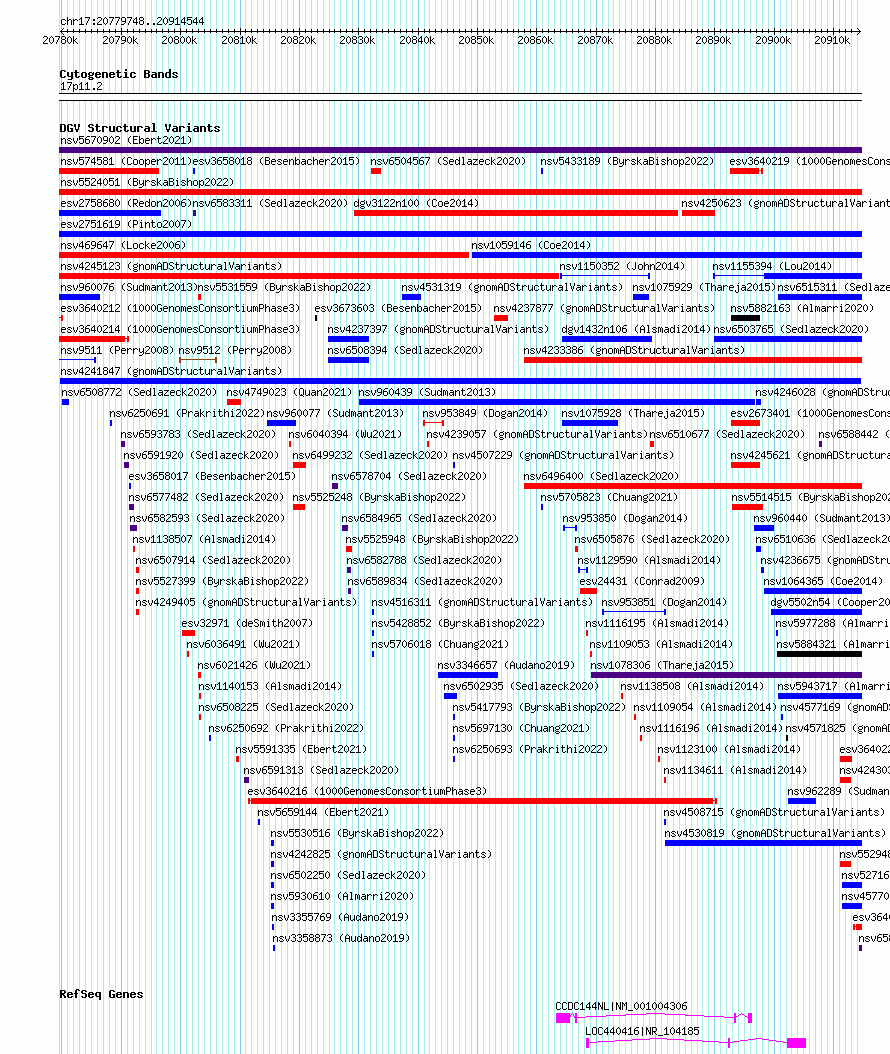The image size is (890, 1054).
Task: Open variant nsv5670902 (Ebert2021) label
Action: pos(126,140)
